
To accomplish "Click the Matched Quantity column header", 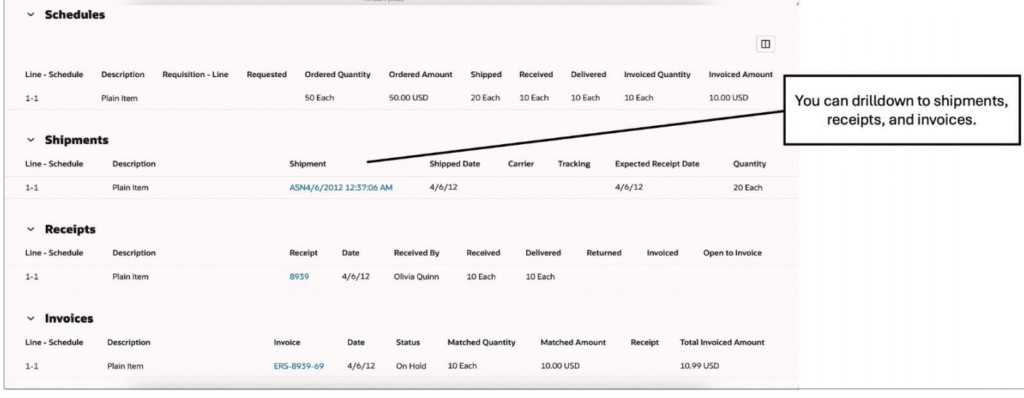I will pyautogui.click(x=481, y=342).
